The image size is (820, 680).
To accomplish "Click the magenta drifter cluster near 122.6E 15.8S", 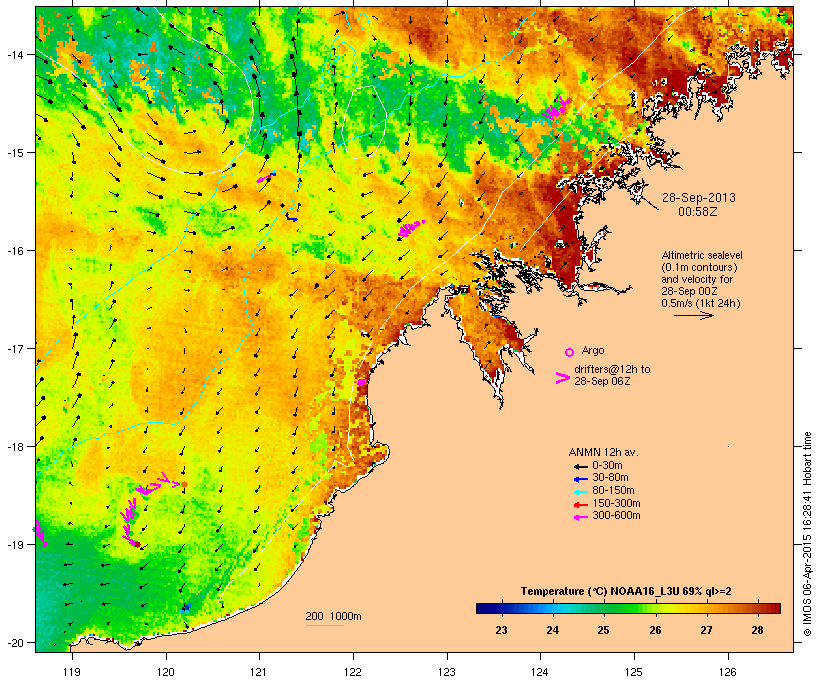I will (x=410, y=228).
